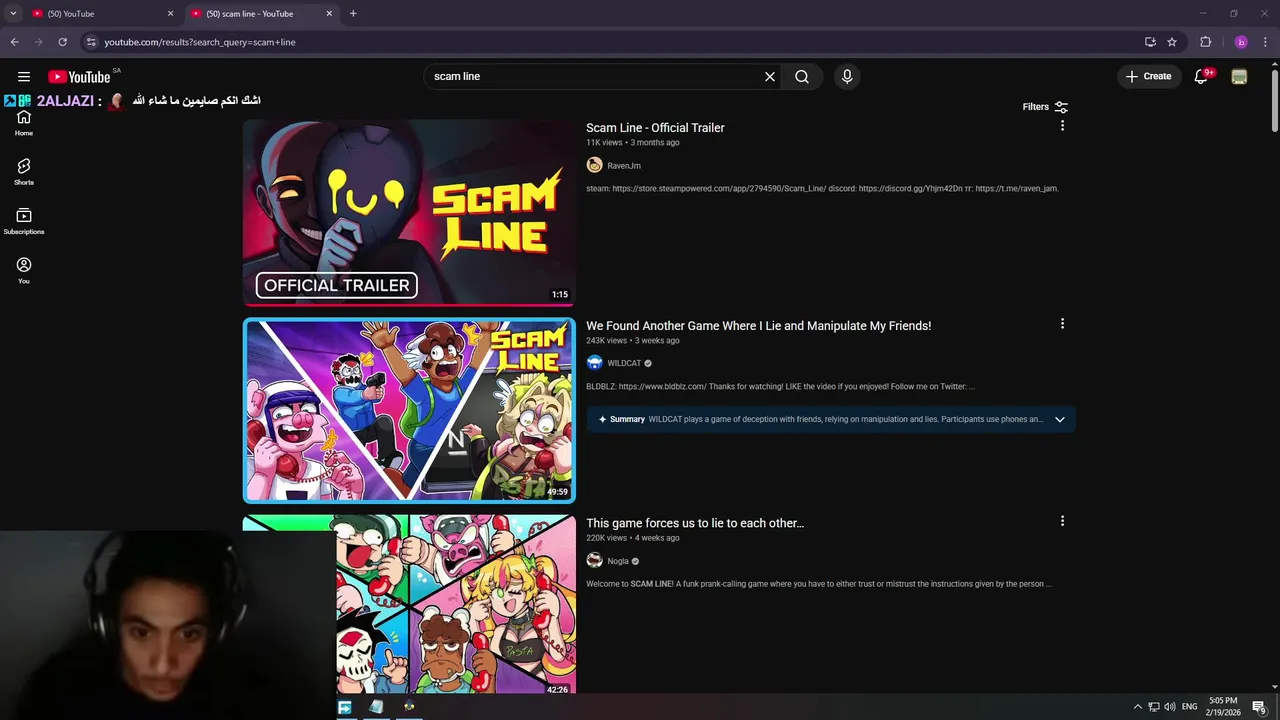Open the notifications bell
This screenshot has width=1280, height=720.
[x=1202, y=77]
